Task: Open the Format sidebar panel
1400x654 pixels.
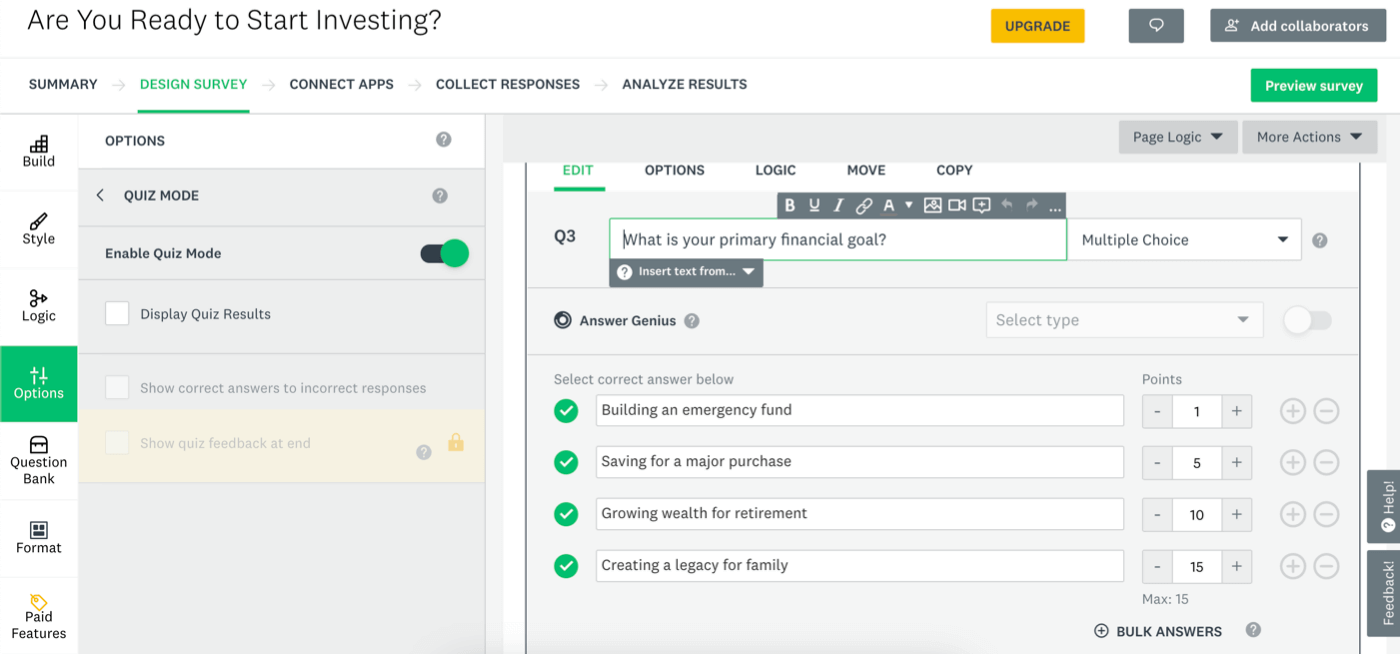Action: click(x=38, y=538)
